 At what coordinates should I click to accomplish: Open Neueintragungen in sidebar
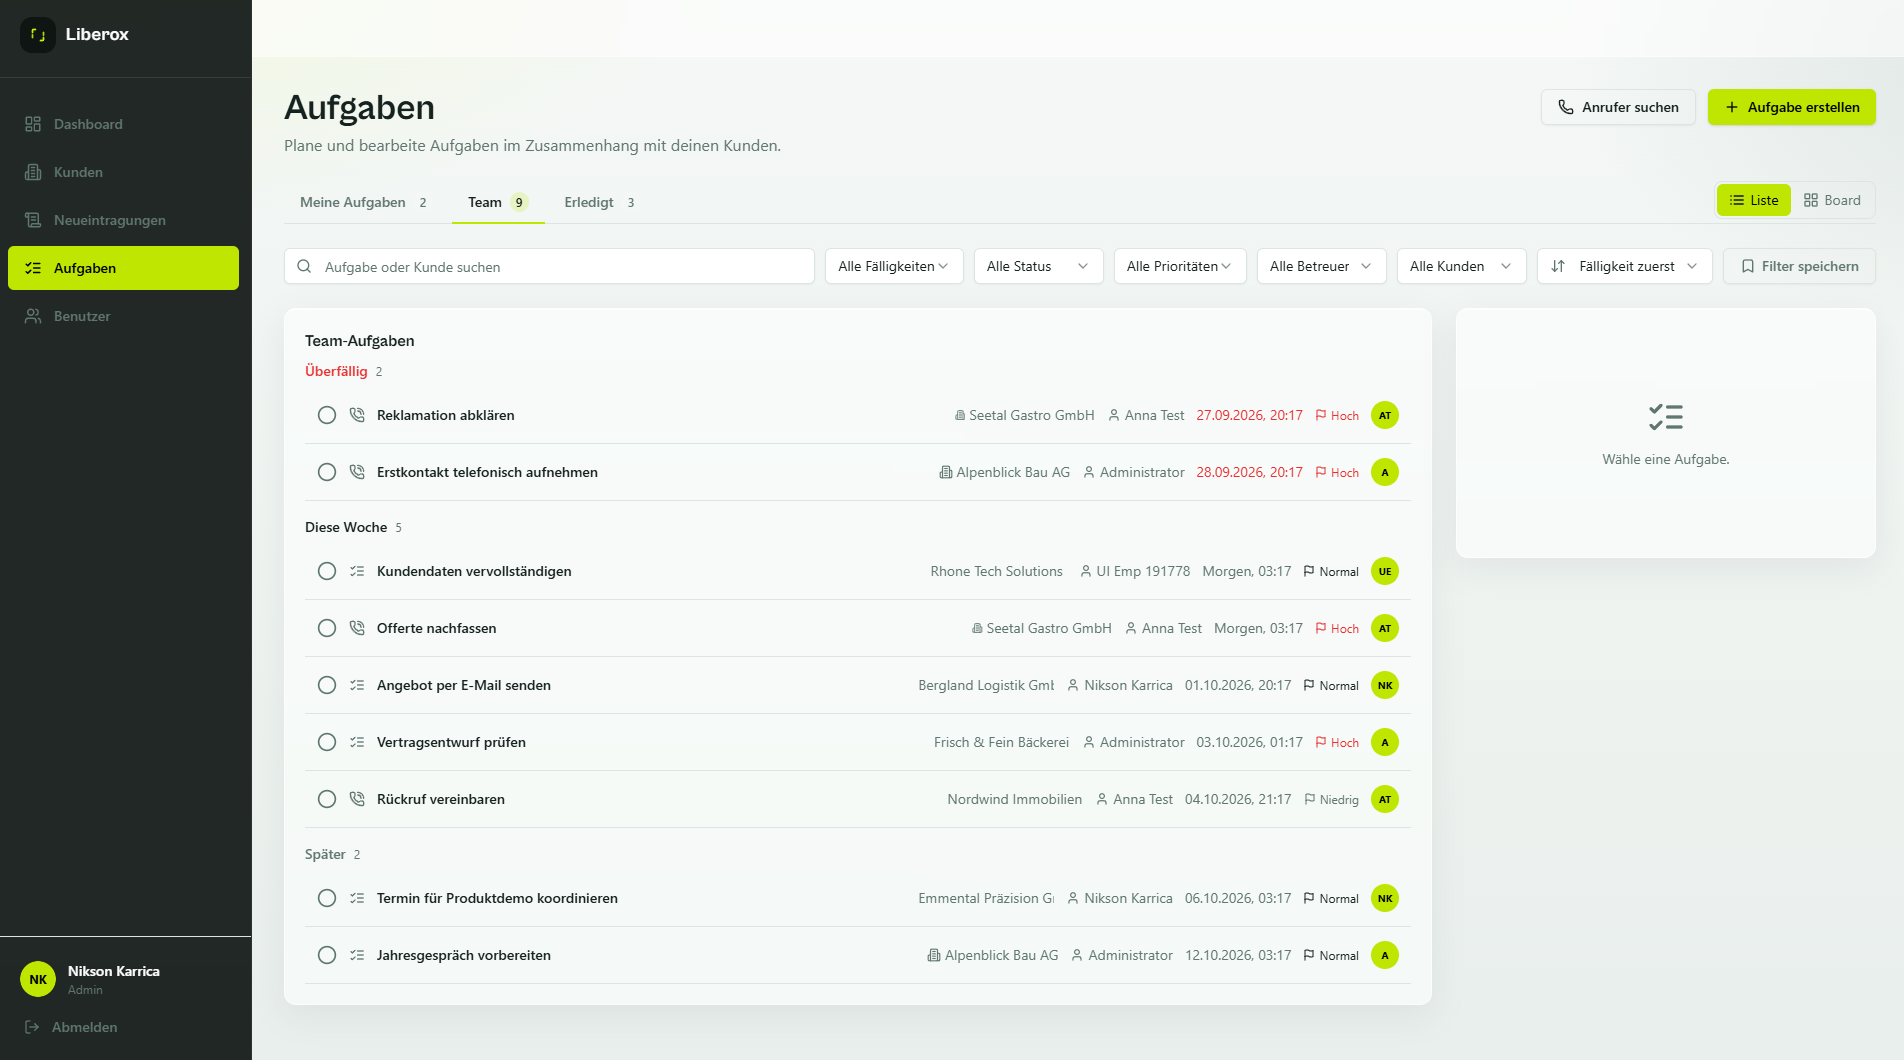[x=124, y=220]
